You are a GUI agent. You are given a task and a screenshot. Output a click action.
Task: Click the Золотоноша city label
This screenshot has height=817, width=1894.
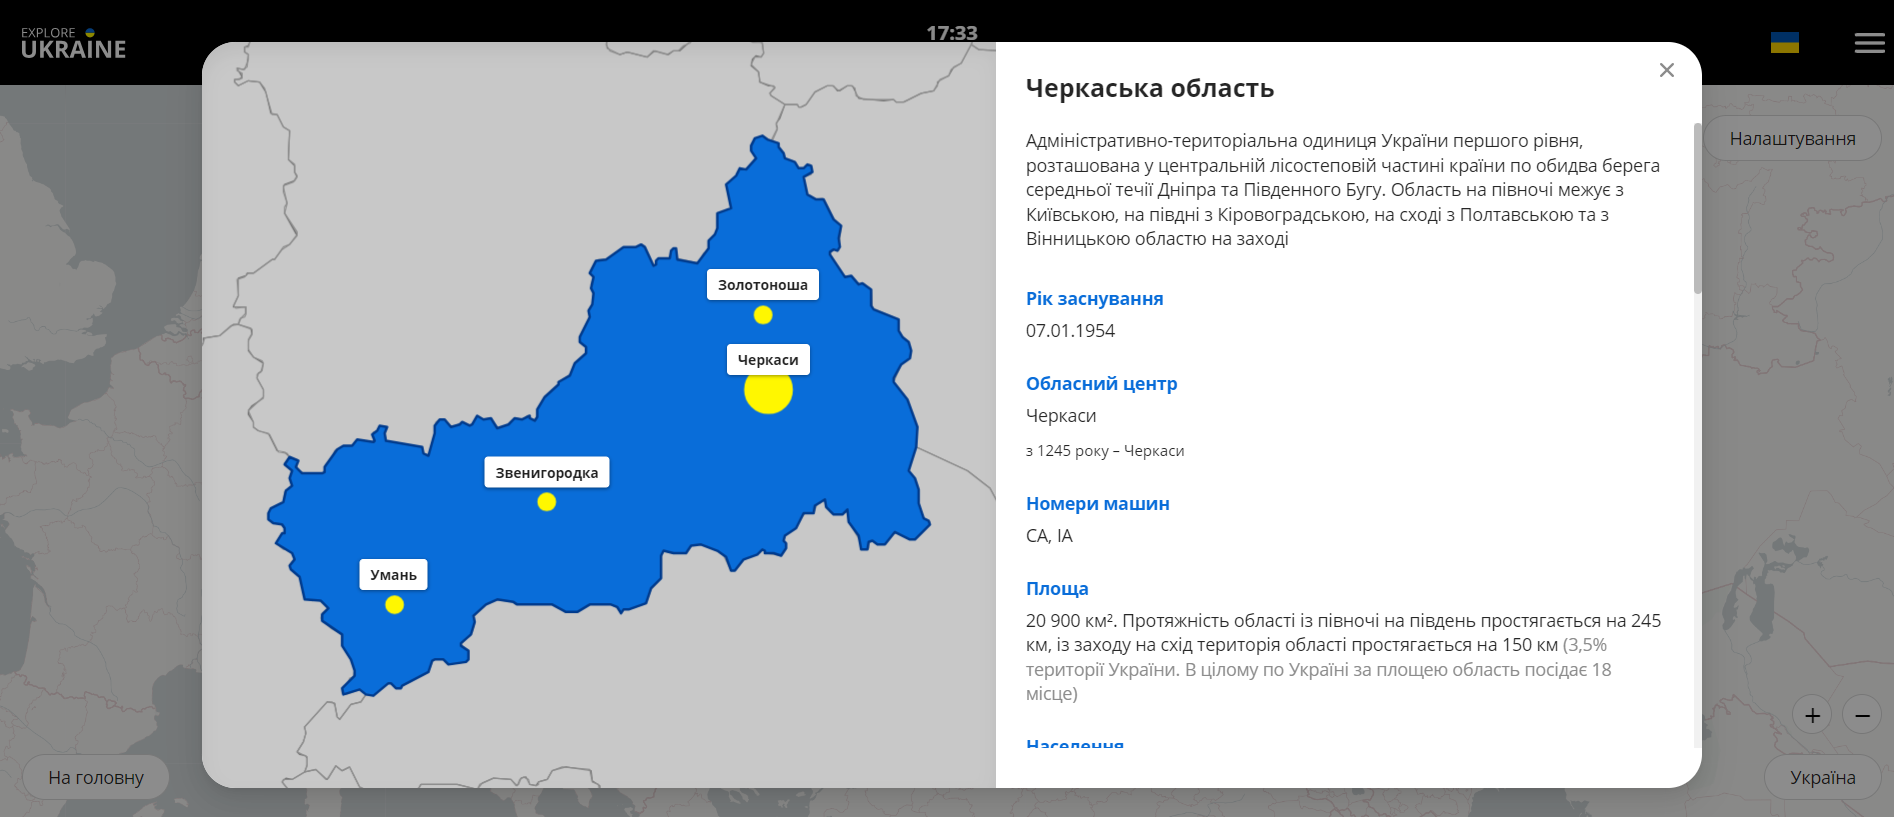click(762, 285)
